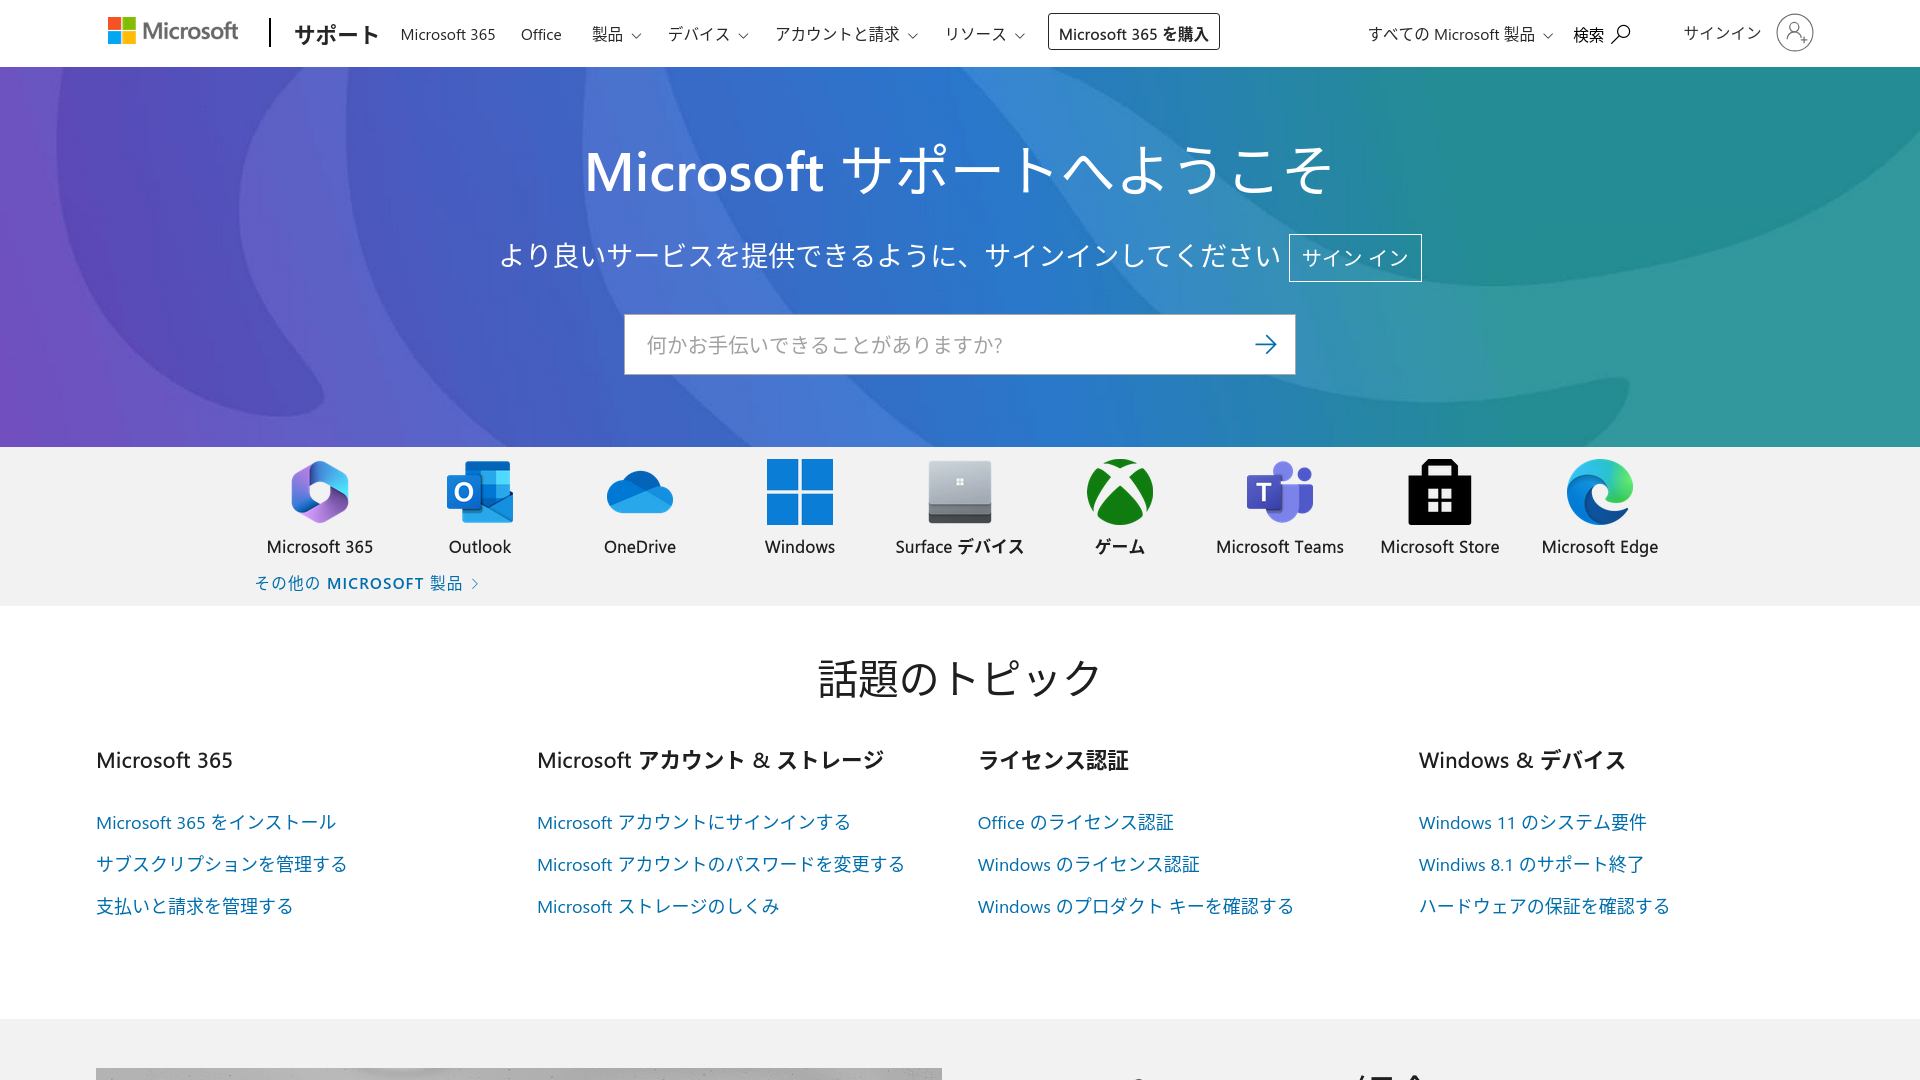Open Microsoft アカウントにサインインする link
Image resolution: width=1920 pixels, height=1080 pixels.
693,822
